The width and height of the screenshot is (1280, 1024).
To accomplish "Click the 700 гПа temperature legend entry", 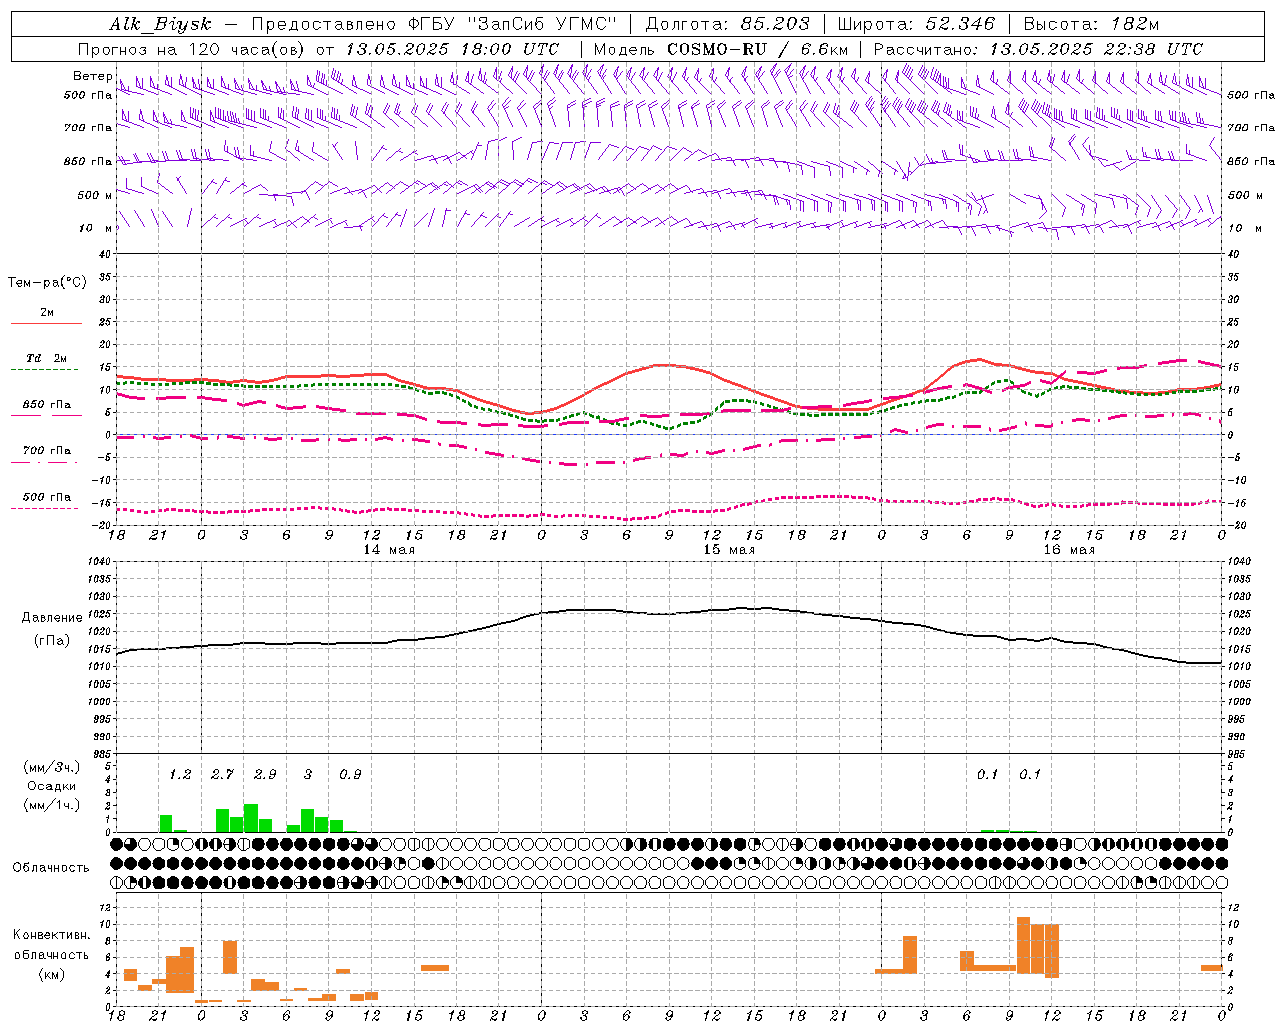I will pos(47,451).
